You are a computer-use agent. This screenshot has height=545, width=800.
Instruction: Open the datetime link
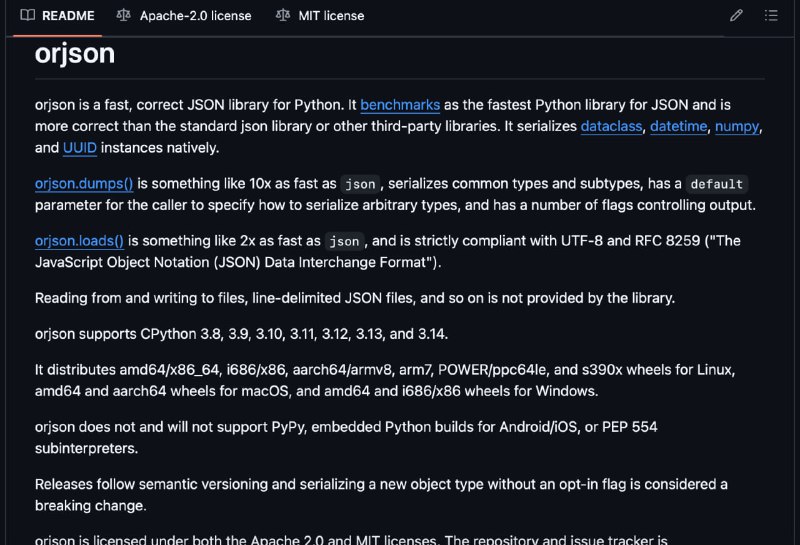(679, 127)
